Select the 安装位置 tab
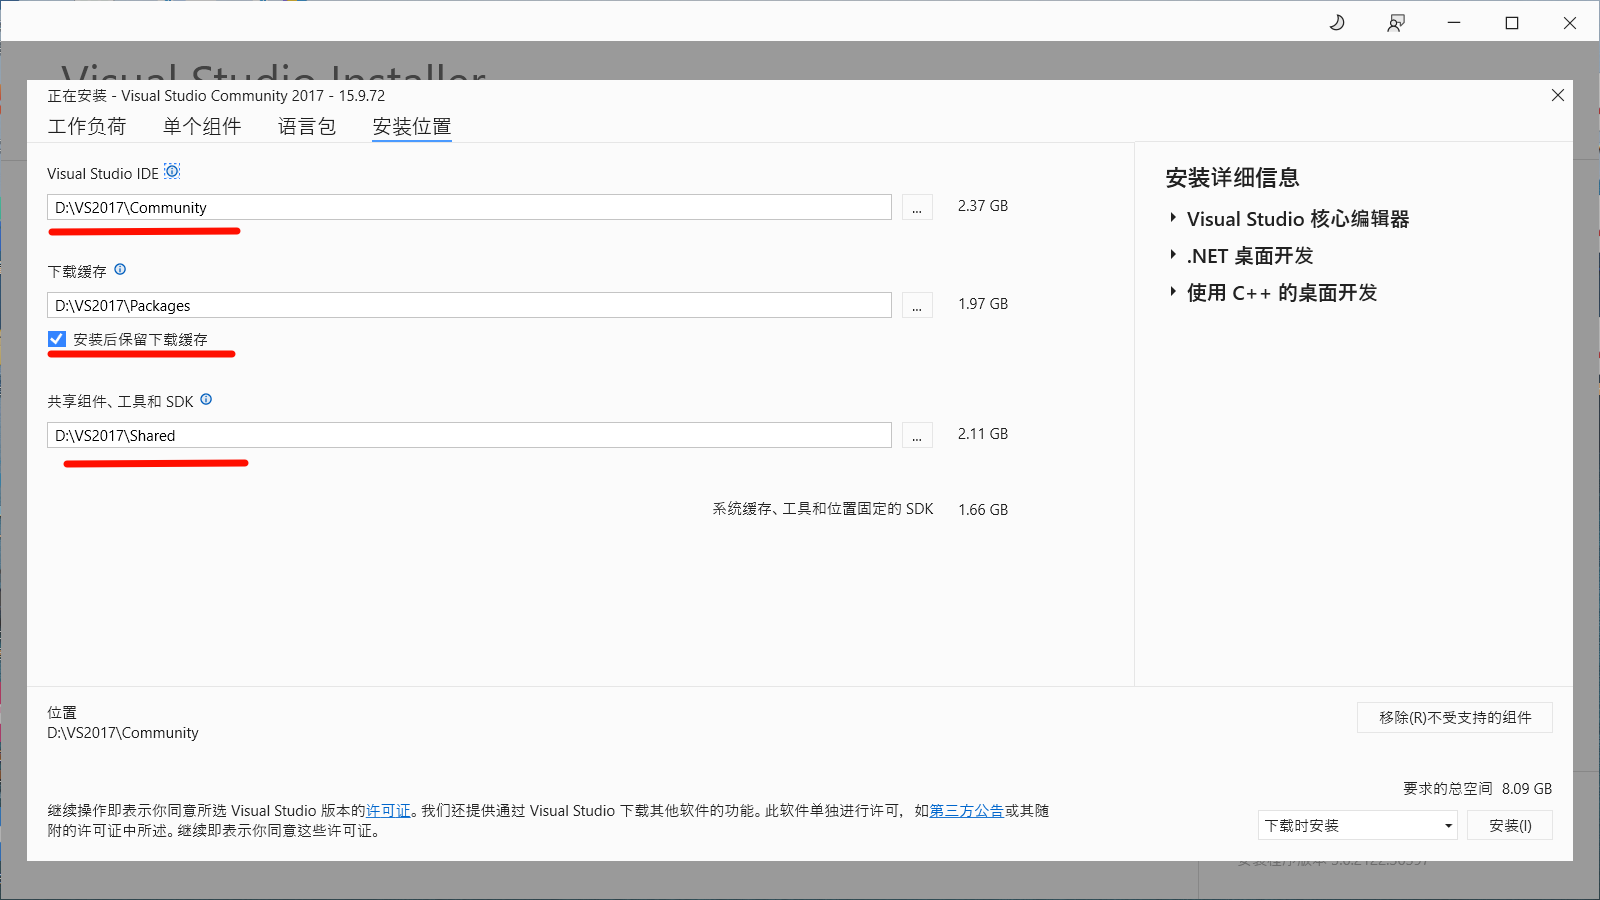 click(412, 126)
